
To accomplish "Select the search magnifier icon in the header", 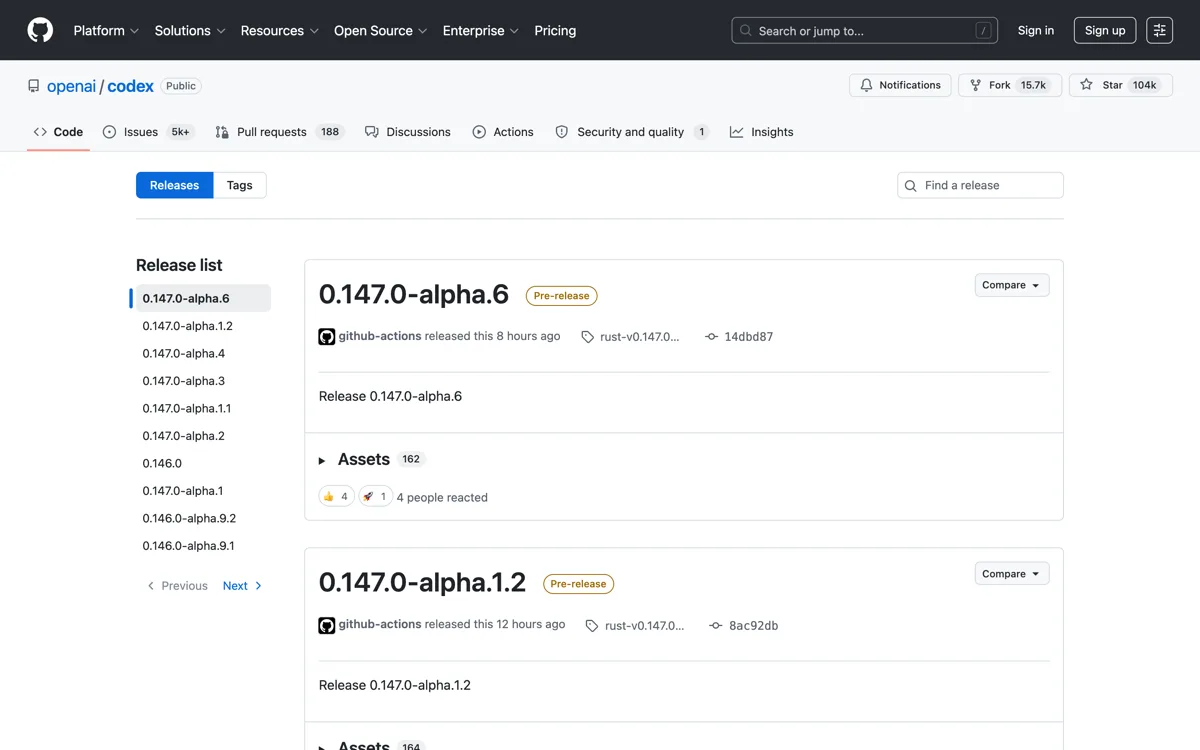I will coord(746,31).
